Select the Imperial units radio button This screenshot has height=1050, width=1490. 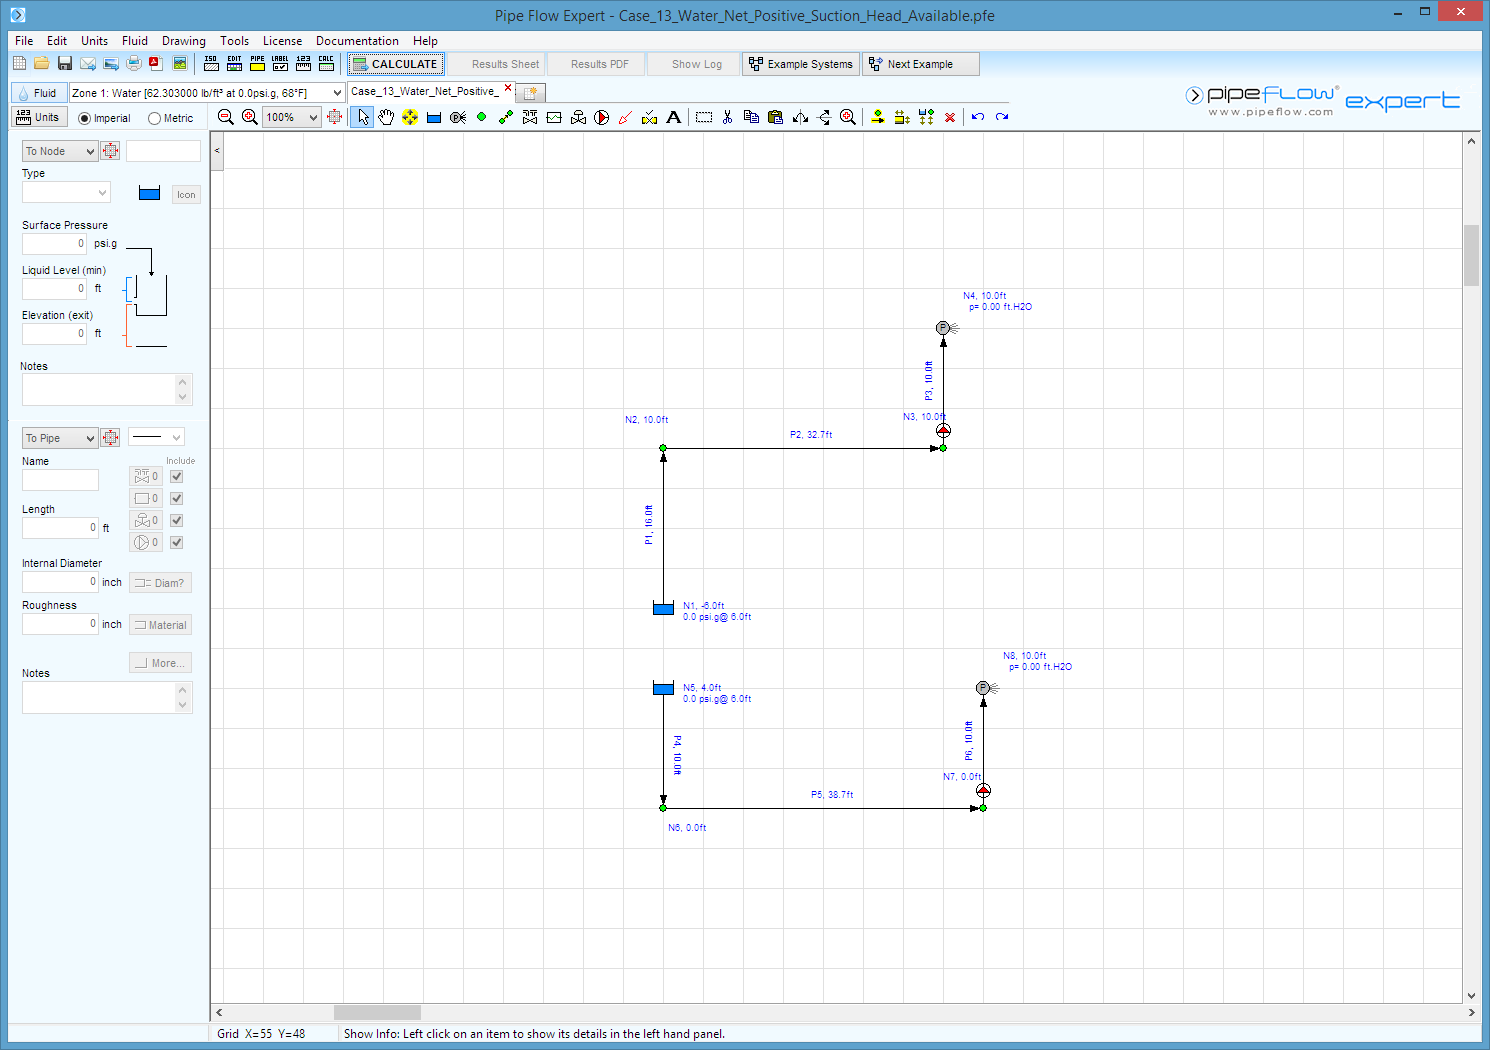(84, 118)
